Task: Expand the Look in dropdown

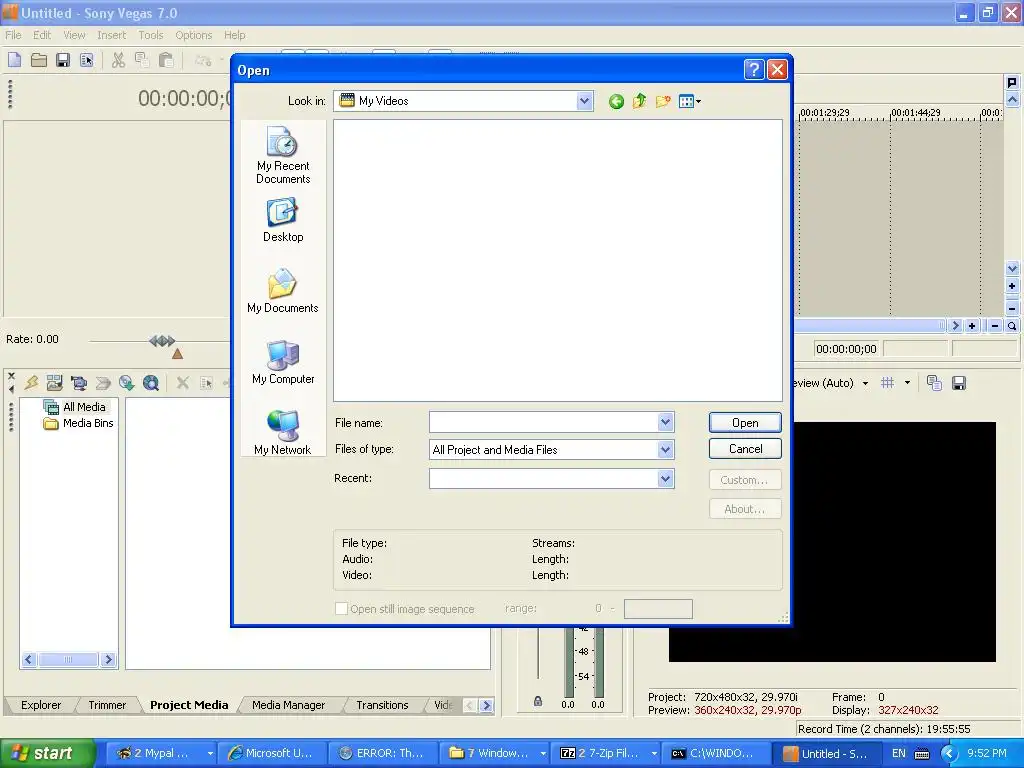Action: coord(584,101)
